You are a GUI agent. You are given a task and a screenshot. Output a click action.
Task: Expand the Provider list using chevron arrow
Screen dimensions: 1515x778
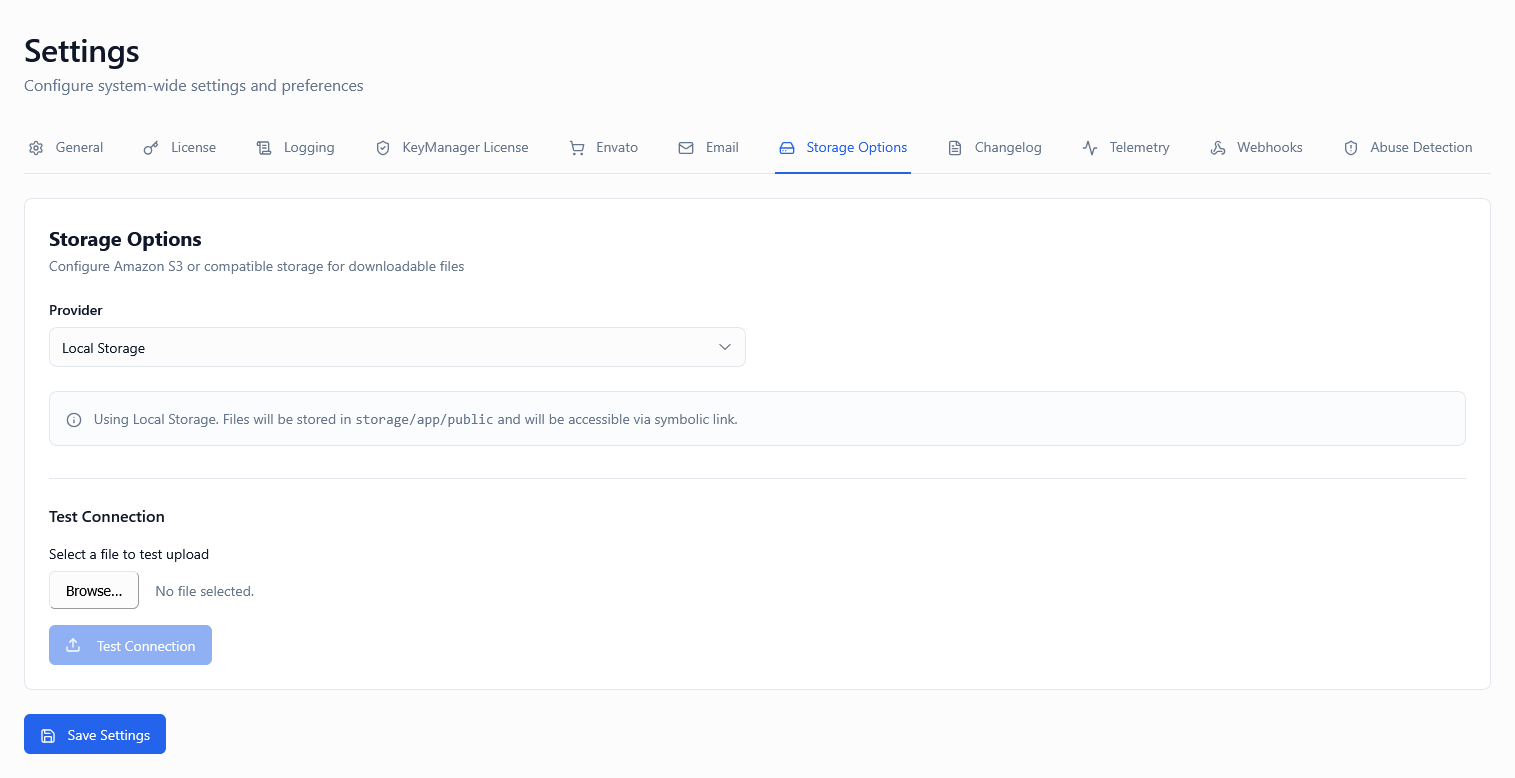coord(725,347)
